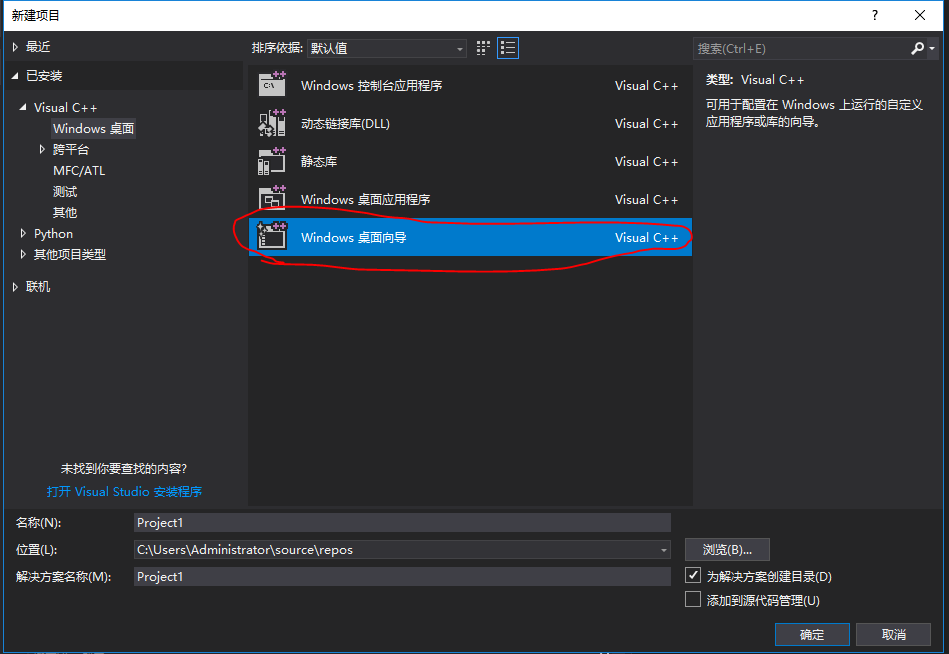This screenshot has height=654, width=949.
Task: Open the 位置 path dropdown arrow
Action: click(662, 549)
